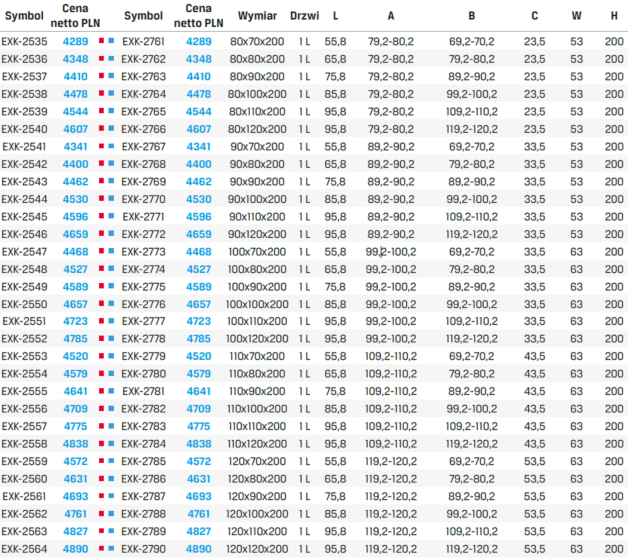Click dimension 80x120x200
Viewport: 628px width, 560px height.
click(x=257, y=129)
